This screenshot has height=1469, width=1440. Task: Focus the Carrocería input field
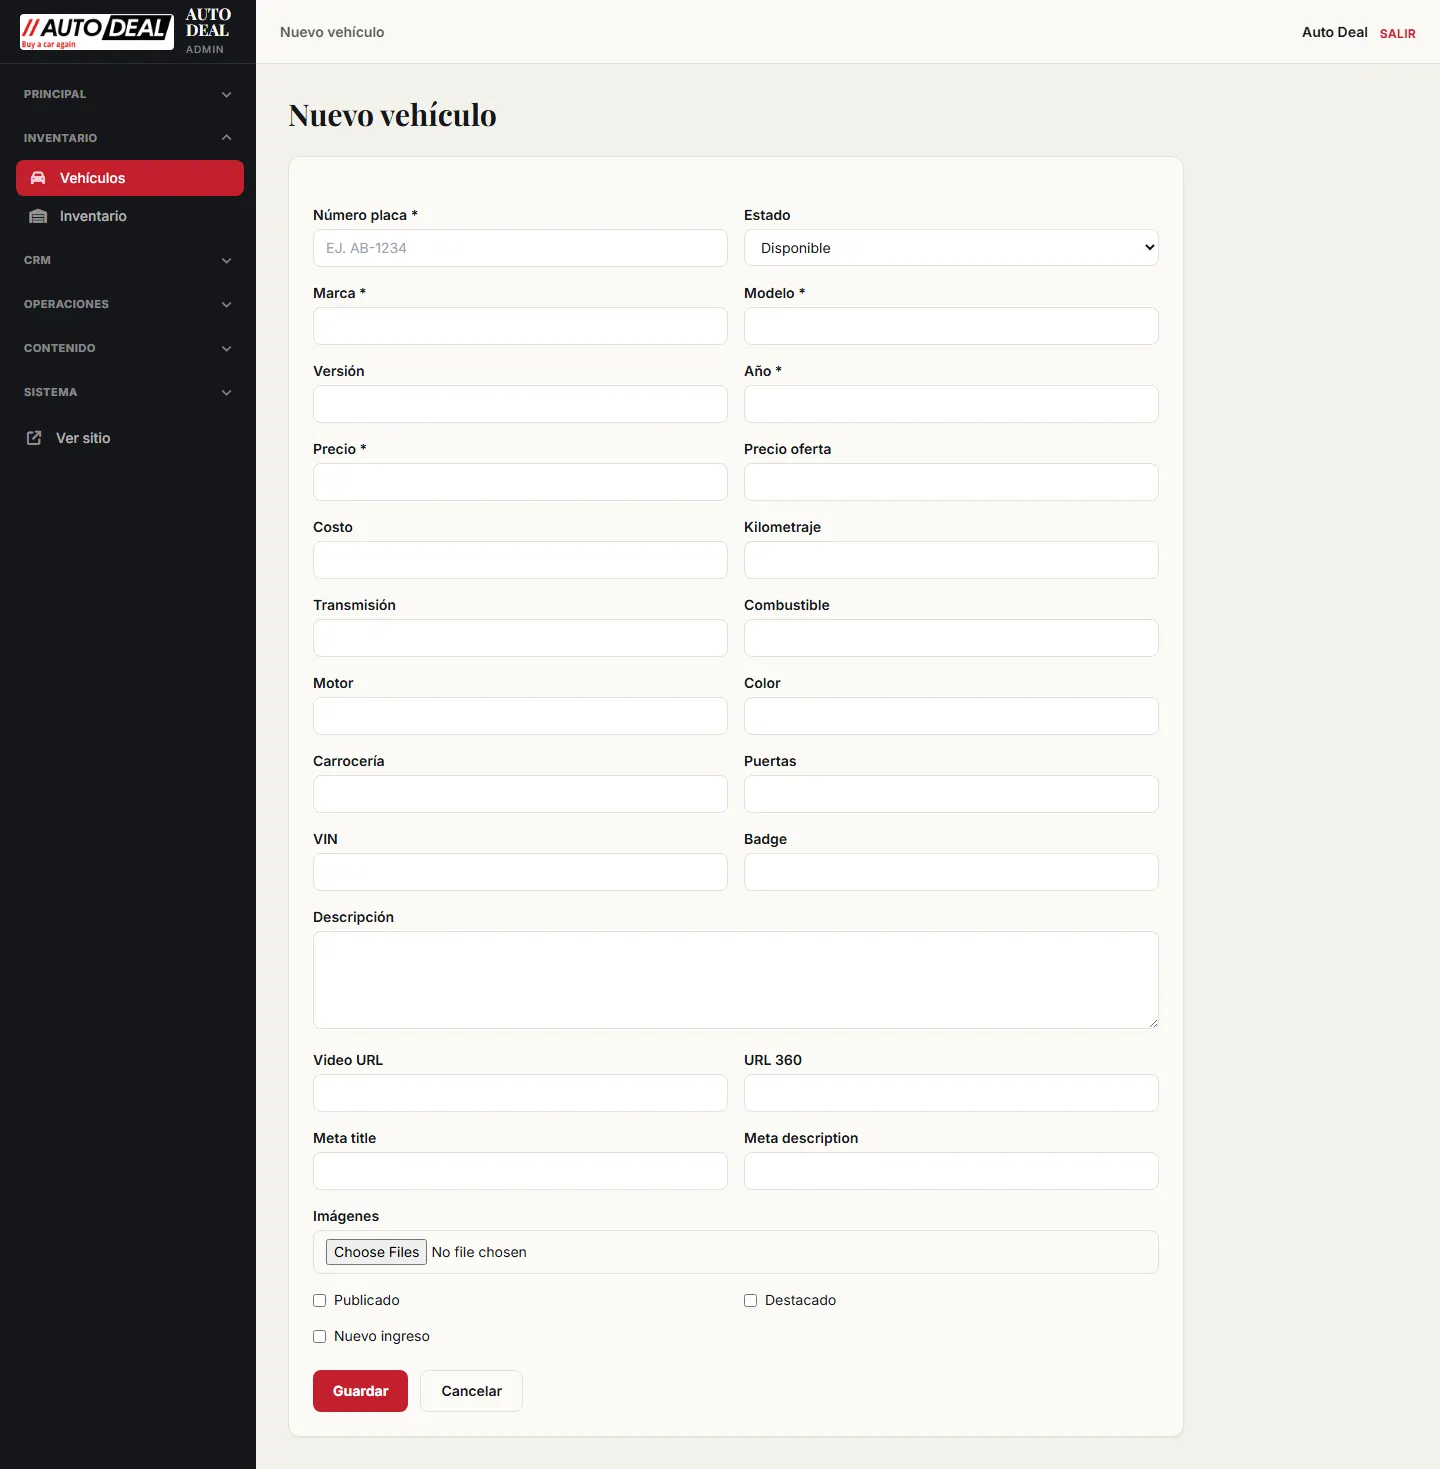(520, 794)
